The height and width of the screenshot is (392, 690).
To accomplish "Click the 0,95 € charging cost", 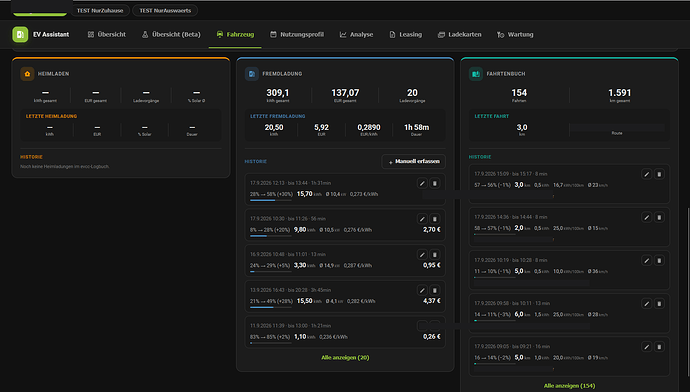I will click(432, 265).
